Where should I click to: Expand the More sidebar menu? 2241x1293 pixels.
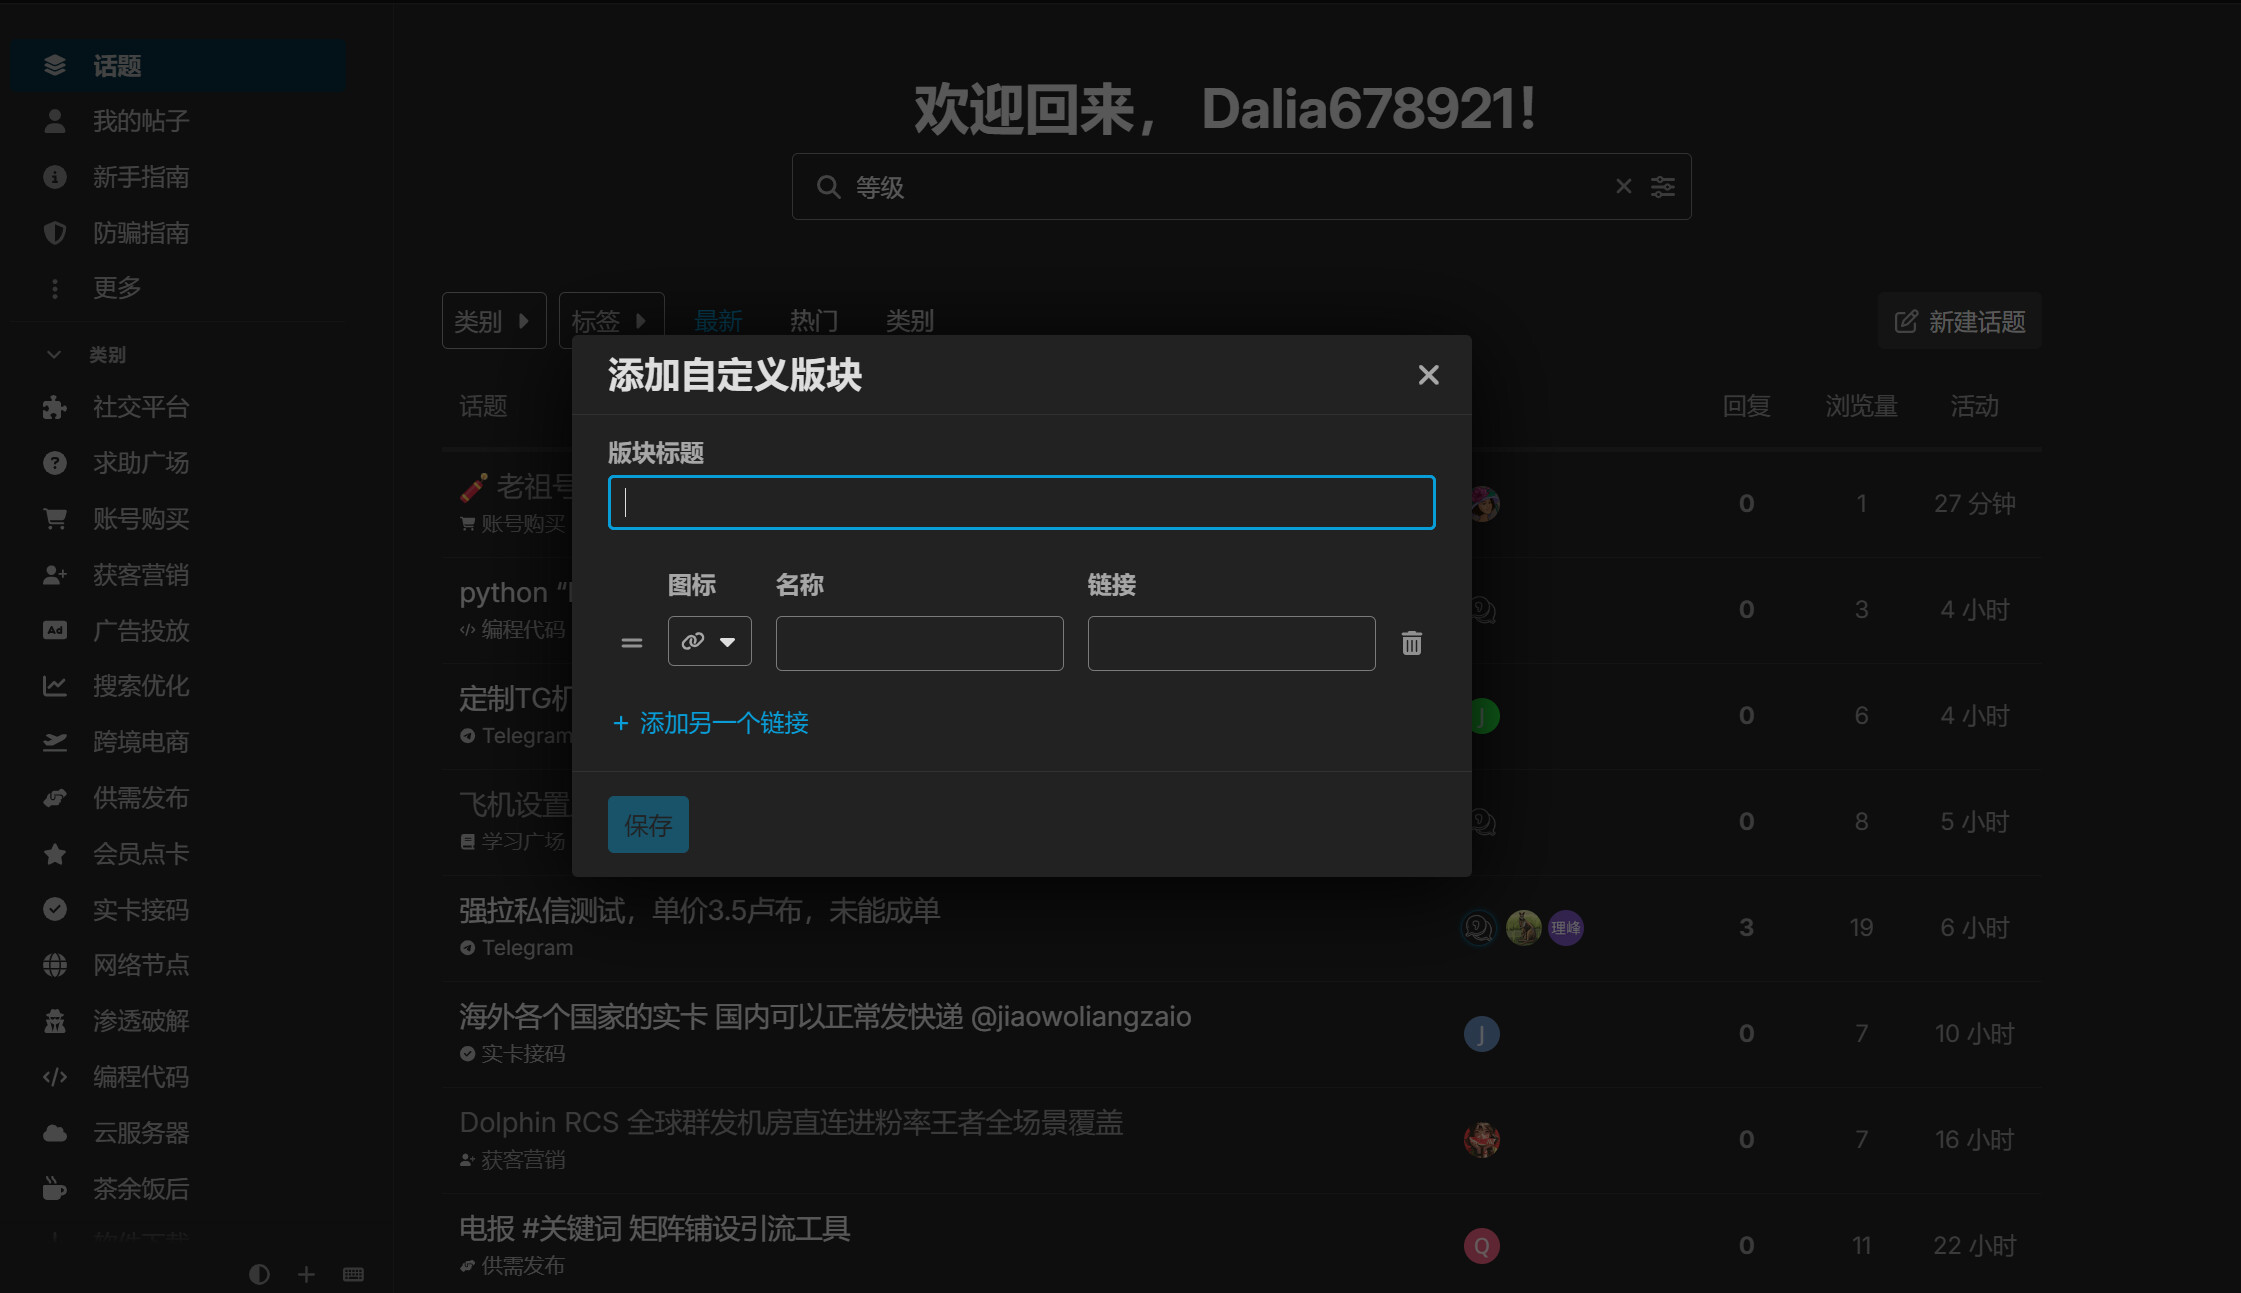point(116,288)
